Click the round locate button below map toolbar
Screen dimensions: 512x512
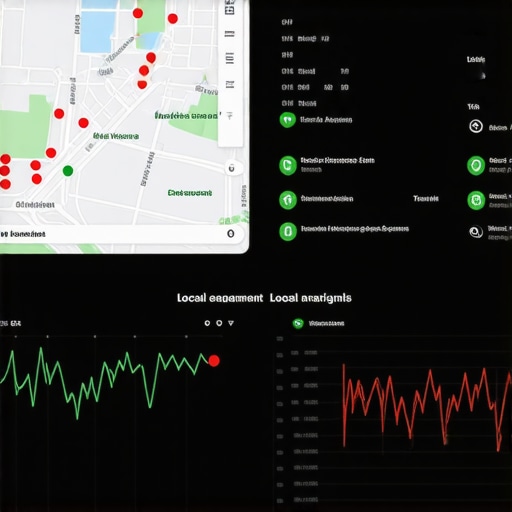(231, 168)
